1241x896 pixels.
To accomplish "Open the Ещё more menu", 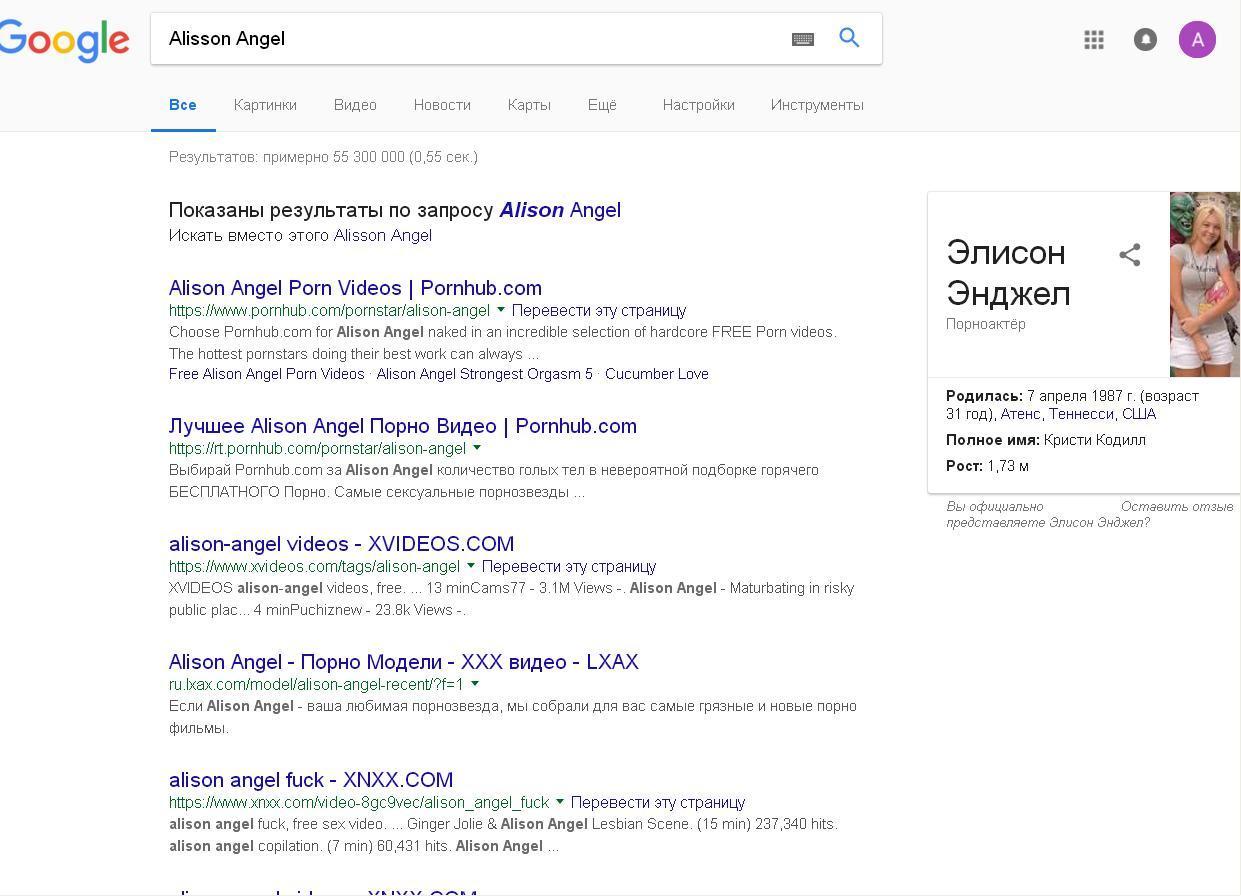I will [x=602, y=105].
